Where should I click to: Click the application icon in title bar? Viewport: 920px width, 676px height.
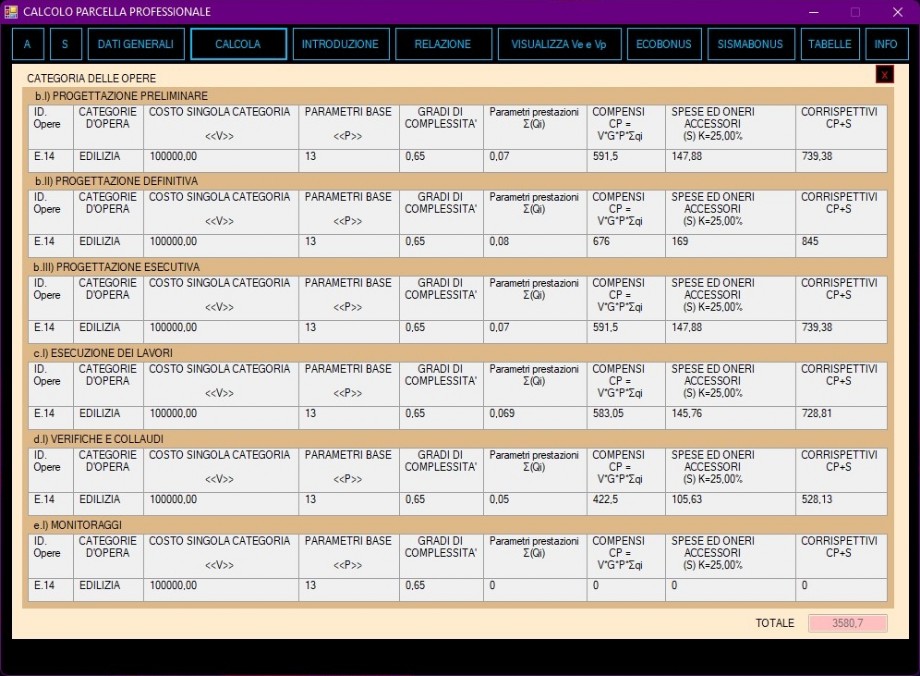[11, 12]
